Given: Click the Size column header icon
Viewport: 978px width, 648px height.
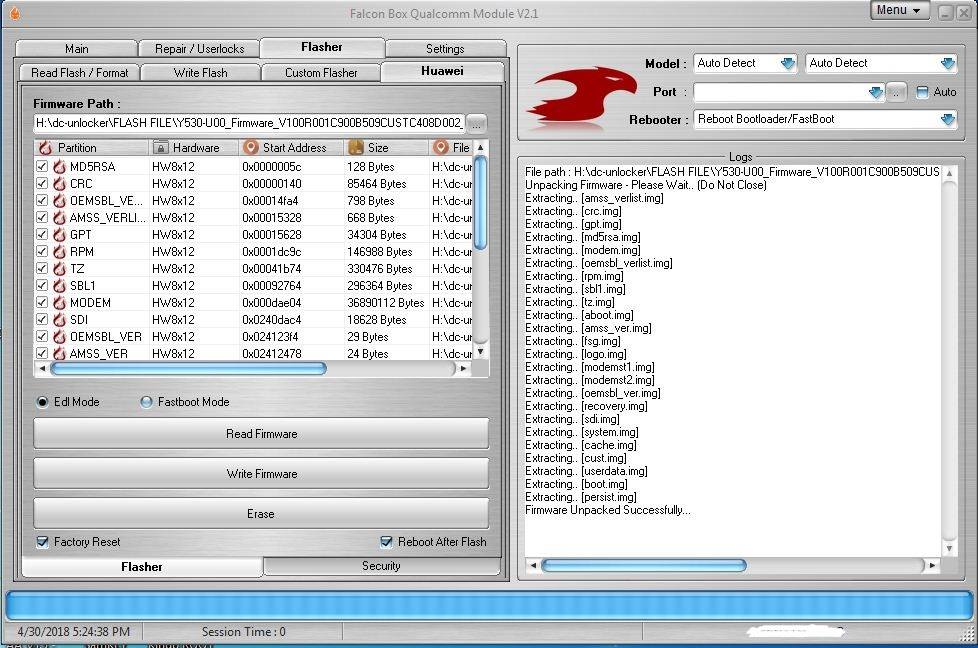Looking at the screenshot, I should coord(356,148).
